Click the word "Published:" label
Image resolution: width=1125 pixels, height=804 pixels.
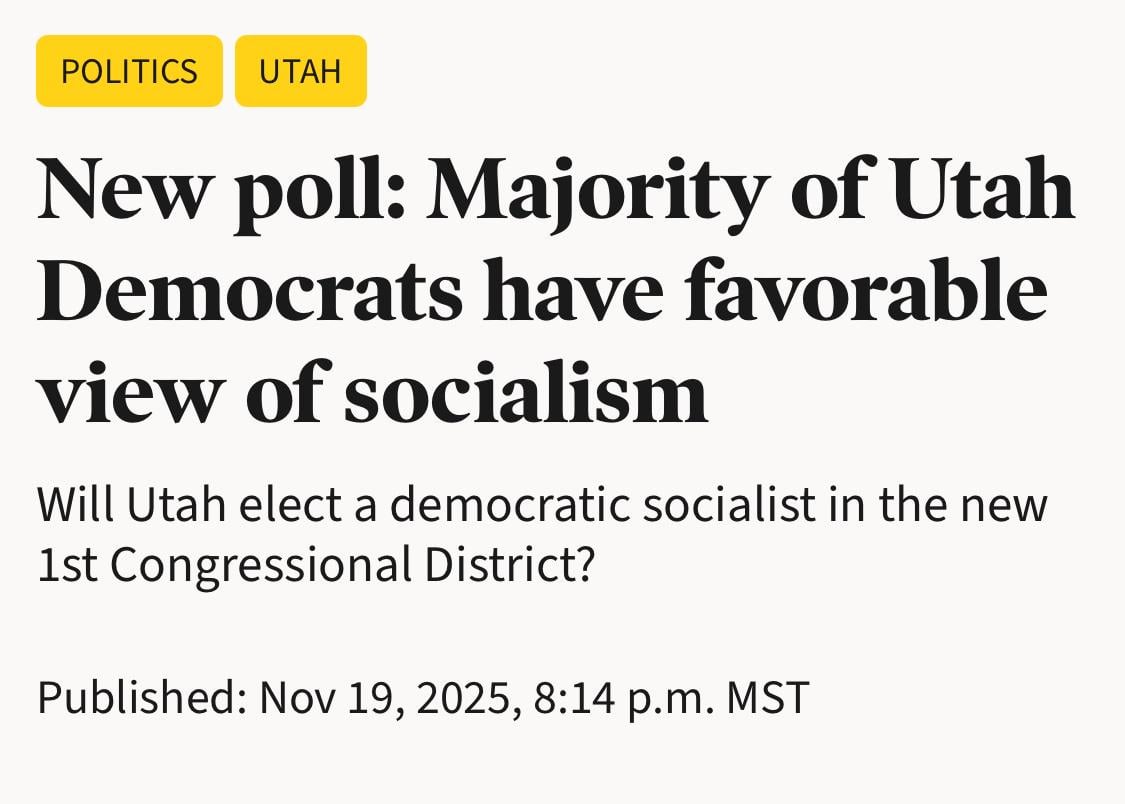[141, 697]
